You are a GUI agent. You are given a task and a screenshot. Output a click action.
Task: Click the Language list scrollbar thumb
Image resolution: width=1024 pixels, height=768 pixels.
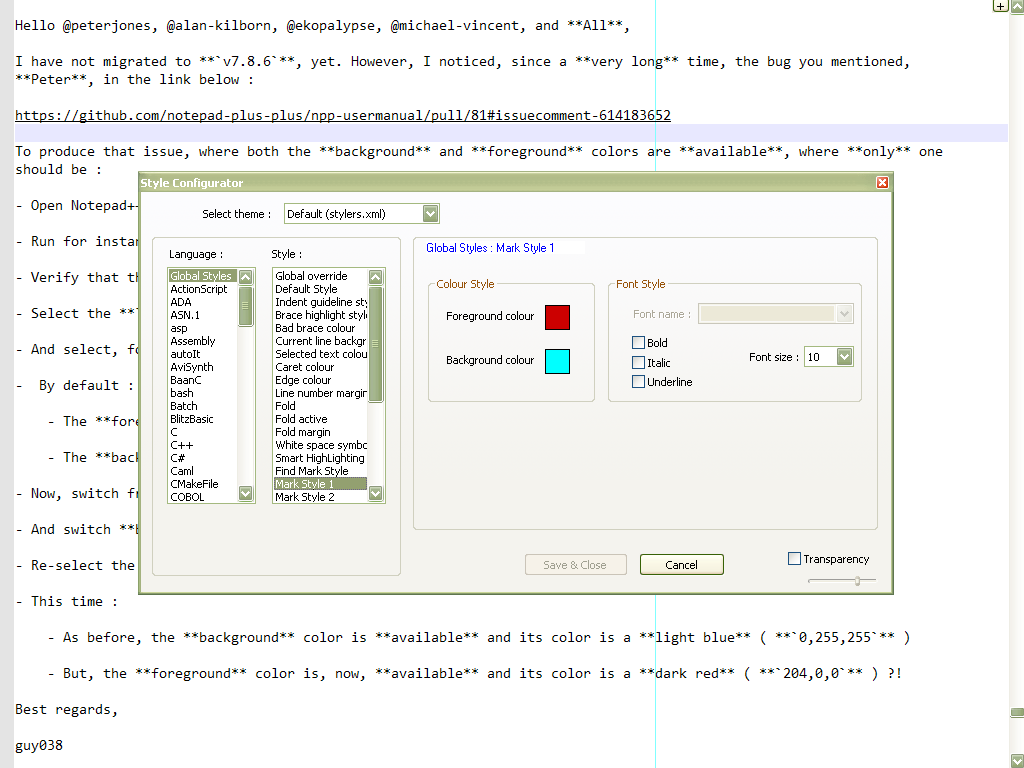tap(246, 306)
